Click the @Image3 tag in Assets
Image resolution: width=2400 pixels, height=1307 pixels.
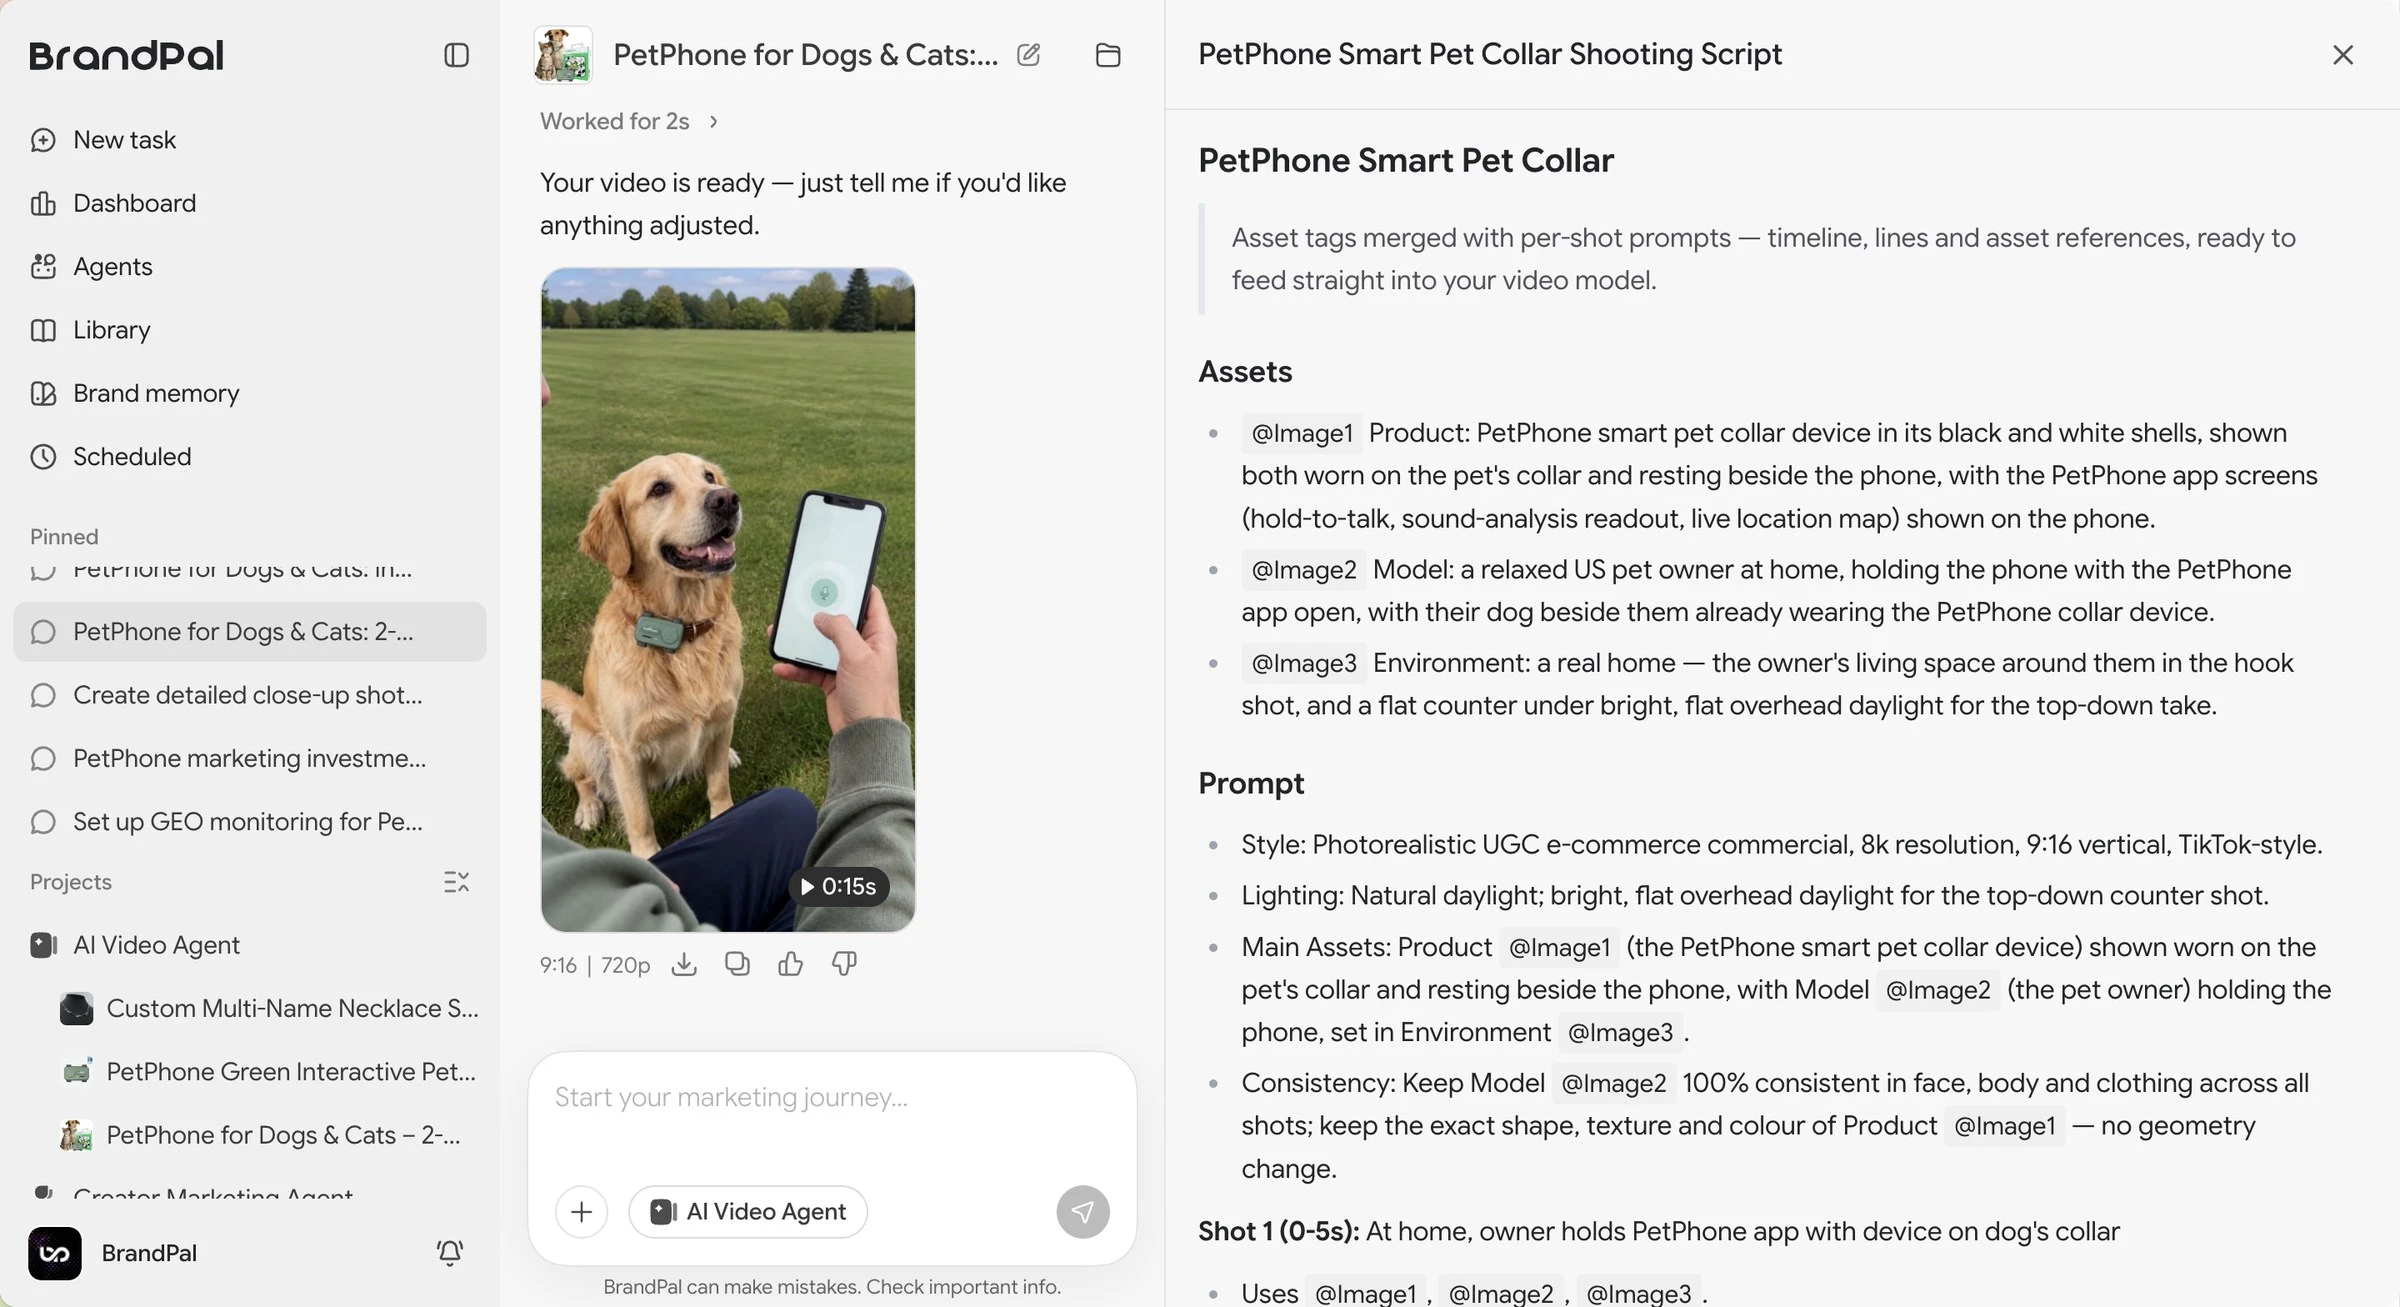(x=1304, y=663)
